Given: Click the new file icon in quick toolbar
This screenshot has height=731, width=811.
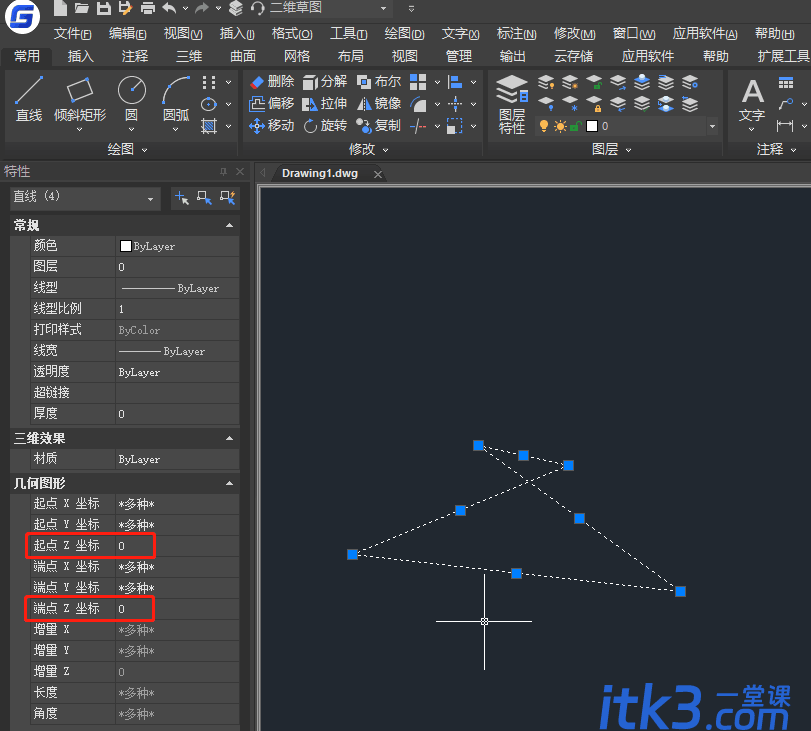Looking at the screenshot, I should (61, 8).
